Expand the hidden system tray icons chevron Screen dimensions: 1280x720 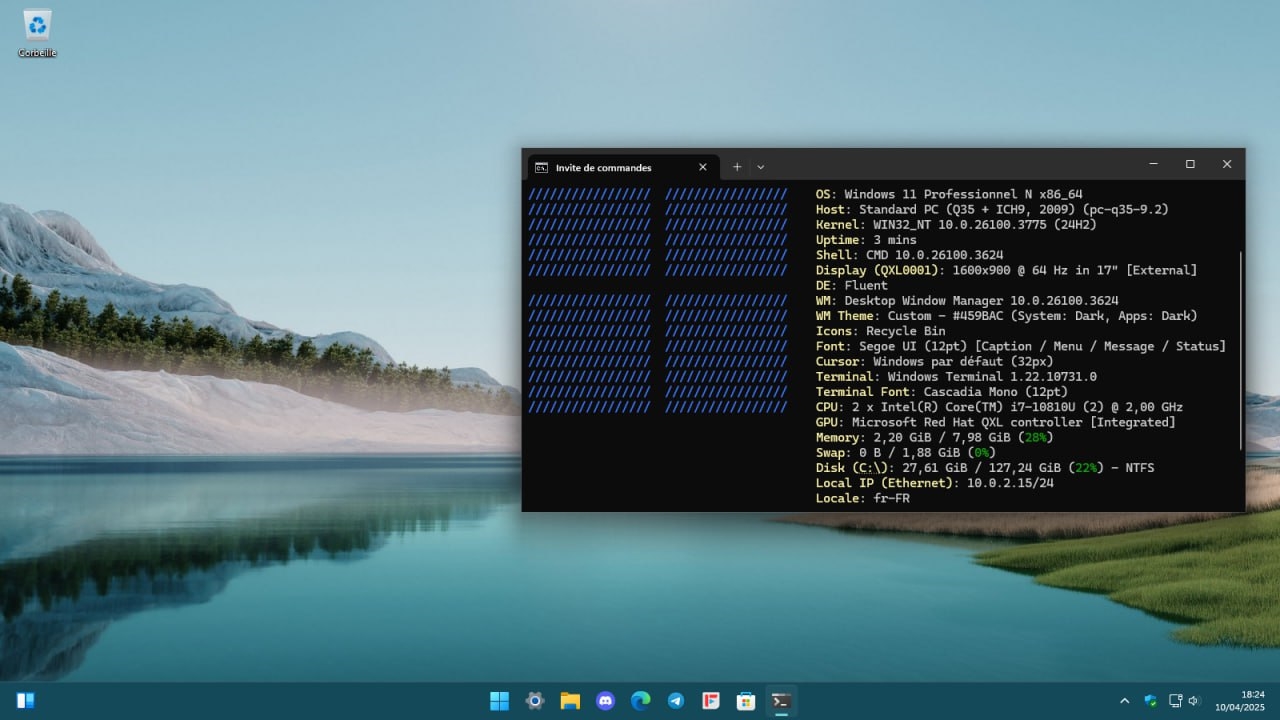click(1124, 701)
